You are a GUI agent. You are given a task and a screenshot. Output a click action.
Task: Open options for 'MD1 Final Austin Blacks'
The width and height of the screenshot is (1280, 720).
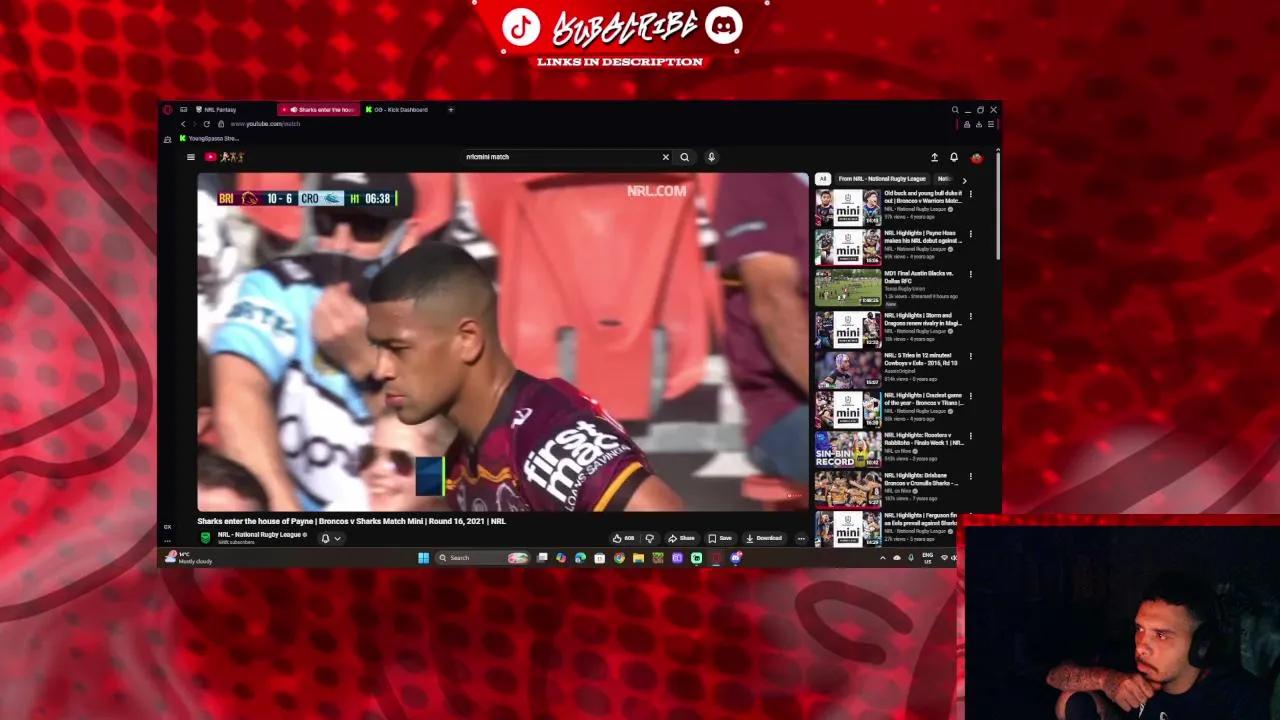coord(970,274)
